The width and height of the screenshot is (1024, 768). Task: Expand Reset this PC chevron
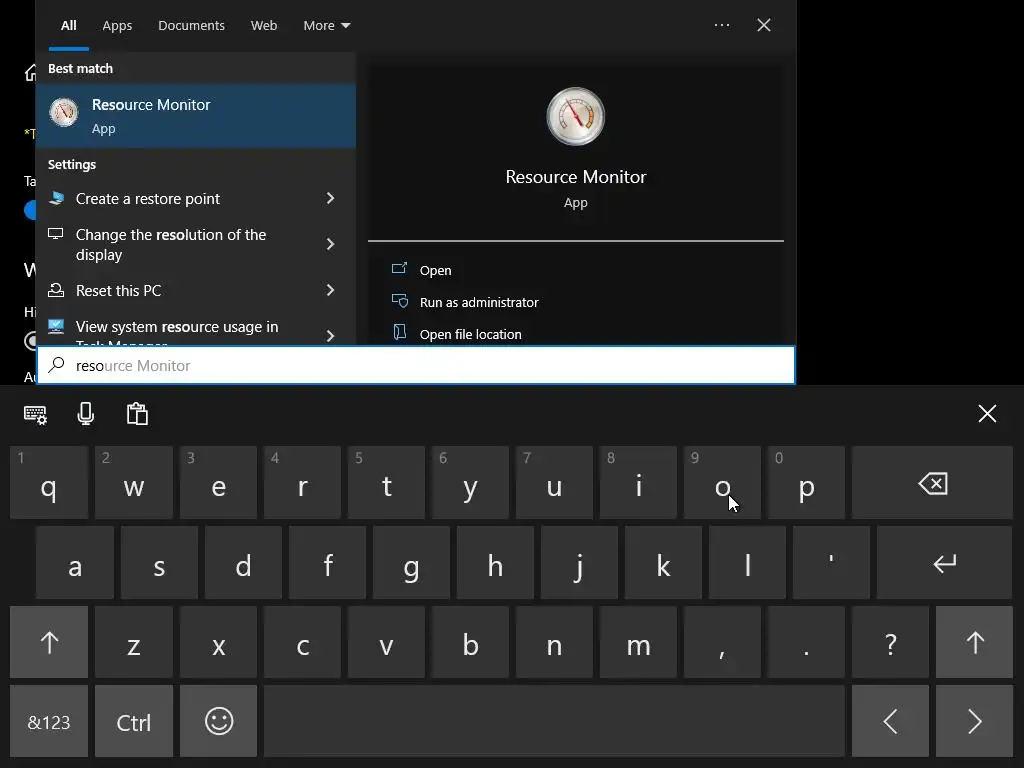[x=330, y=290]
